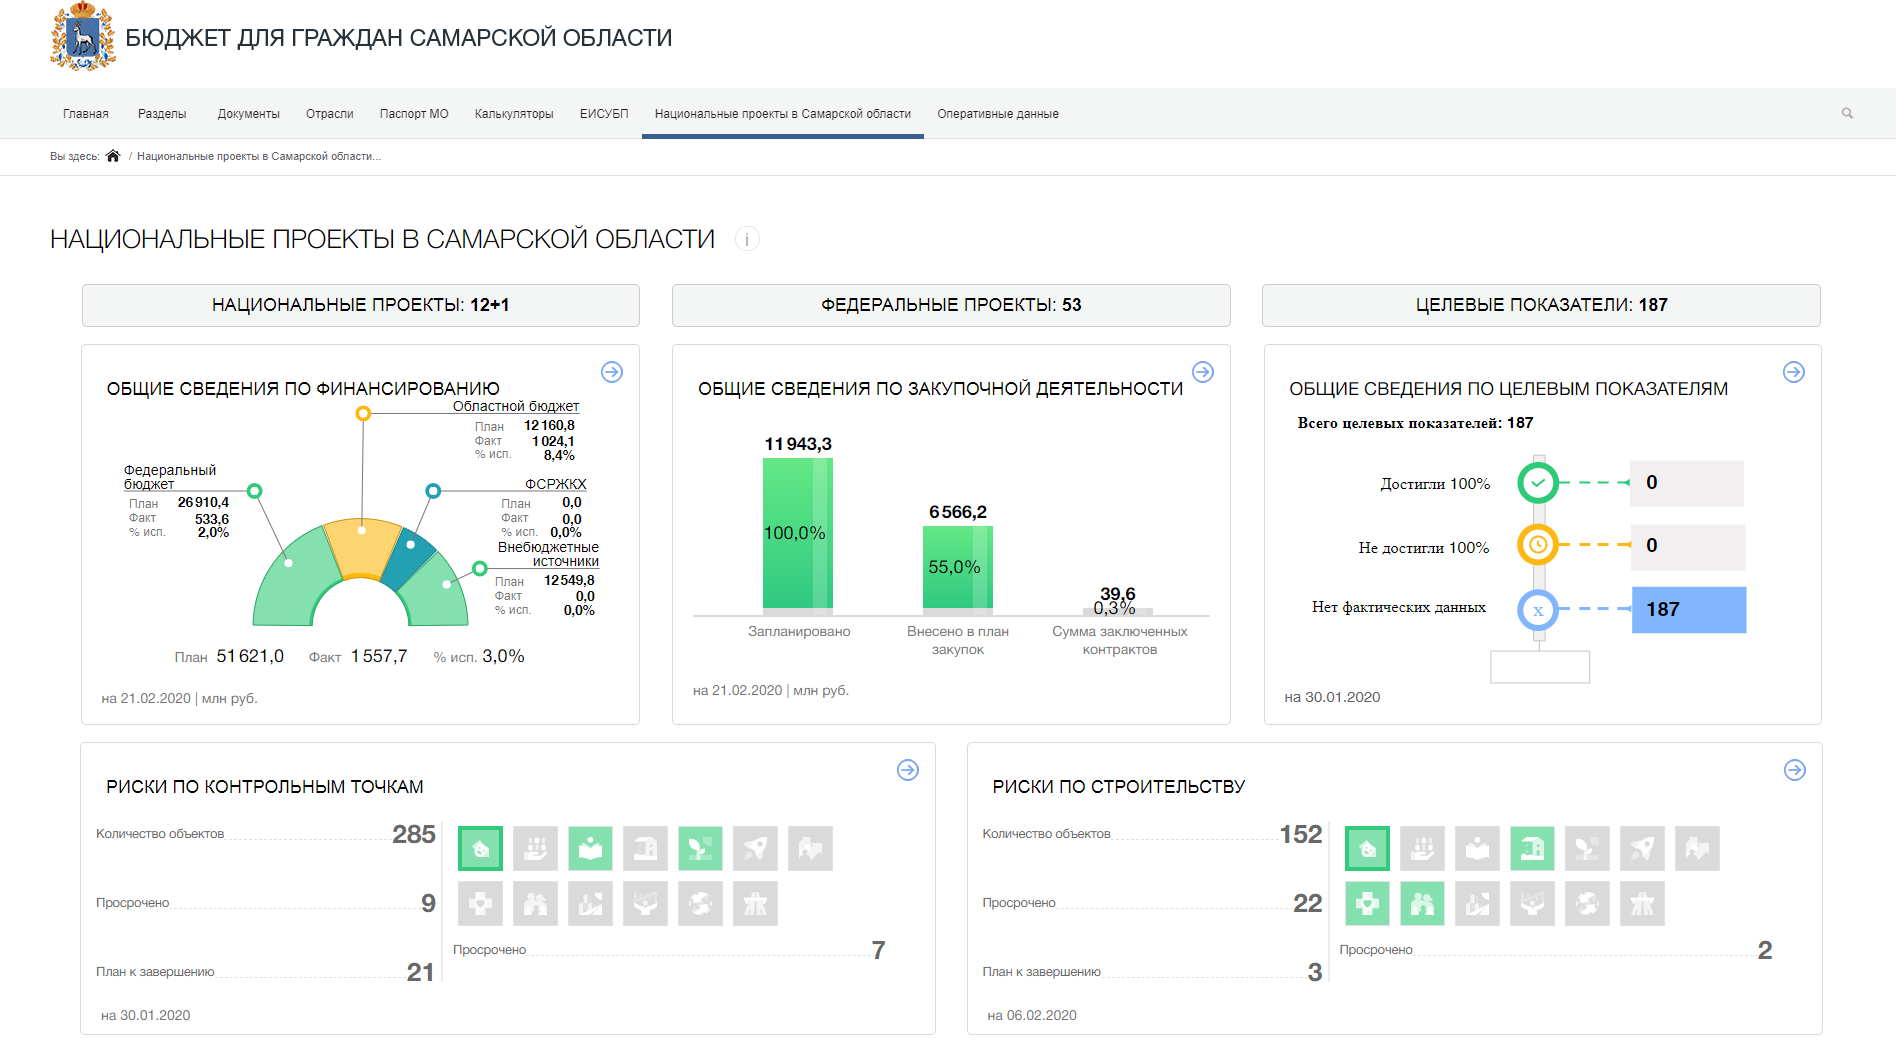Viewport: 1896px width, 1048px height.
Task: Click the green Достигли 100% check icon
Action: point(1538,483)
